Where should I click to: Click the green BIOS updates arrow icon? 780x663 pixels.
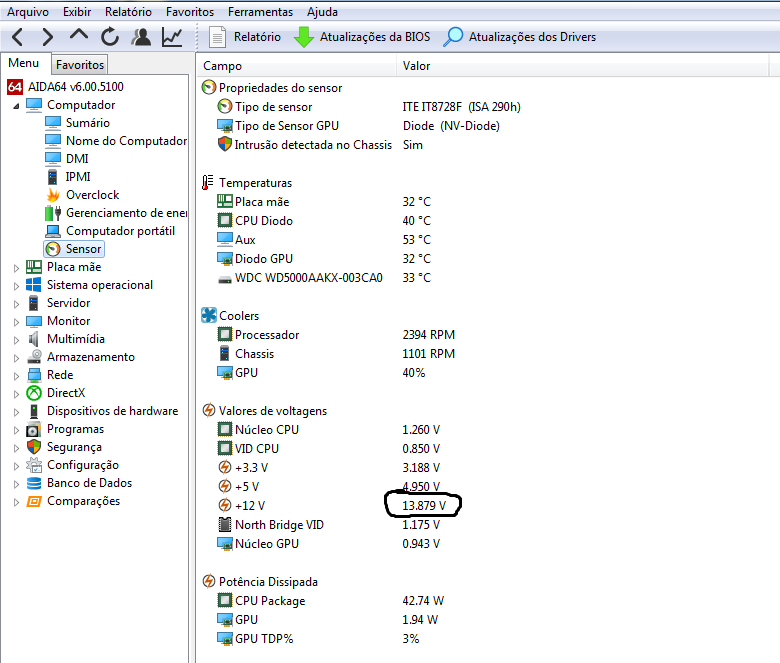304,37
